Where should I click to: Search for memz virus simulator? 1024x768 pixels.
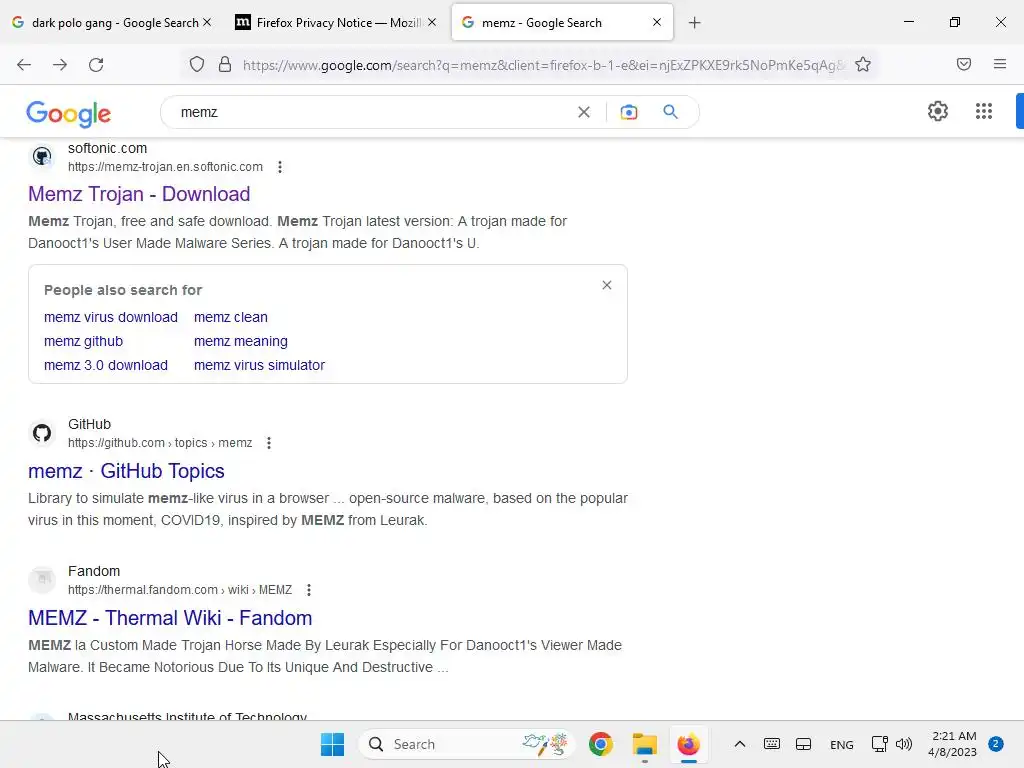click(x=259, y=366)
